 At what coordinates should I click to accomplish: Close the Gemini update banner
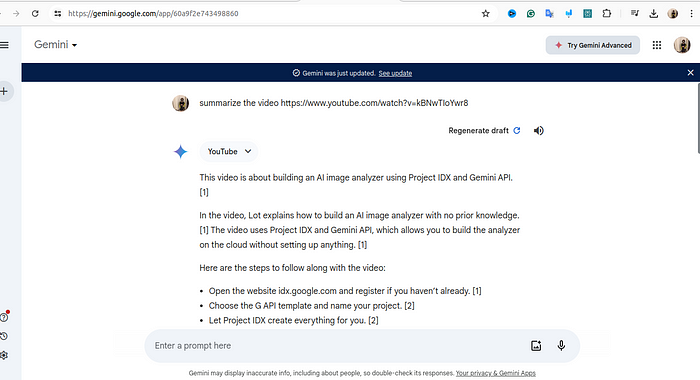(690, 72)
